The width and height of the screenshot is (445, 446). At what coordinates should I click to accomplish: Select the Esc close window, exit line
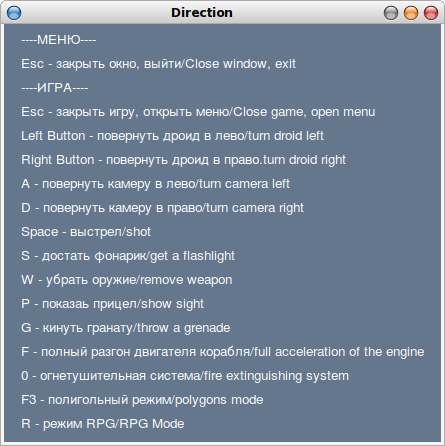click(158, 64)
